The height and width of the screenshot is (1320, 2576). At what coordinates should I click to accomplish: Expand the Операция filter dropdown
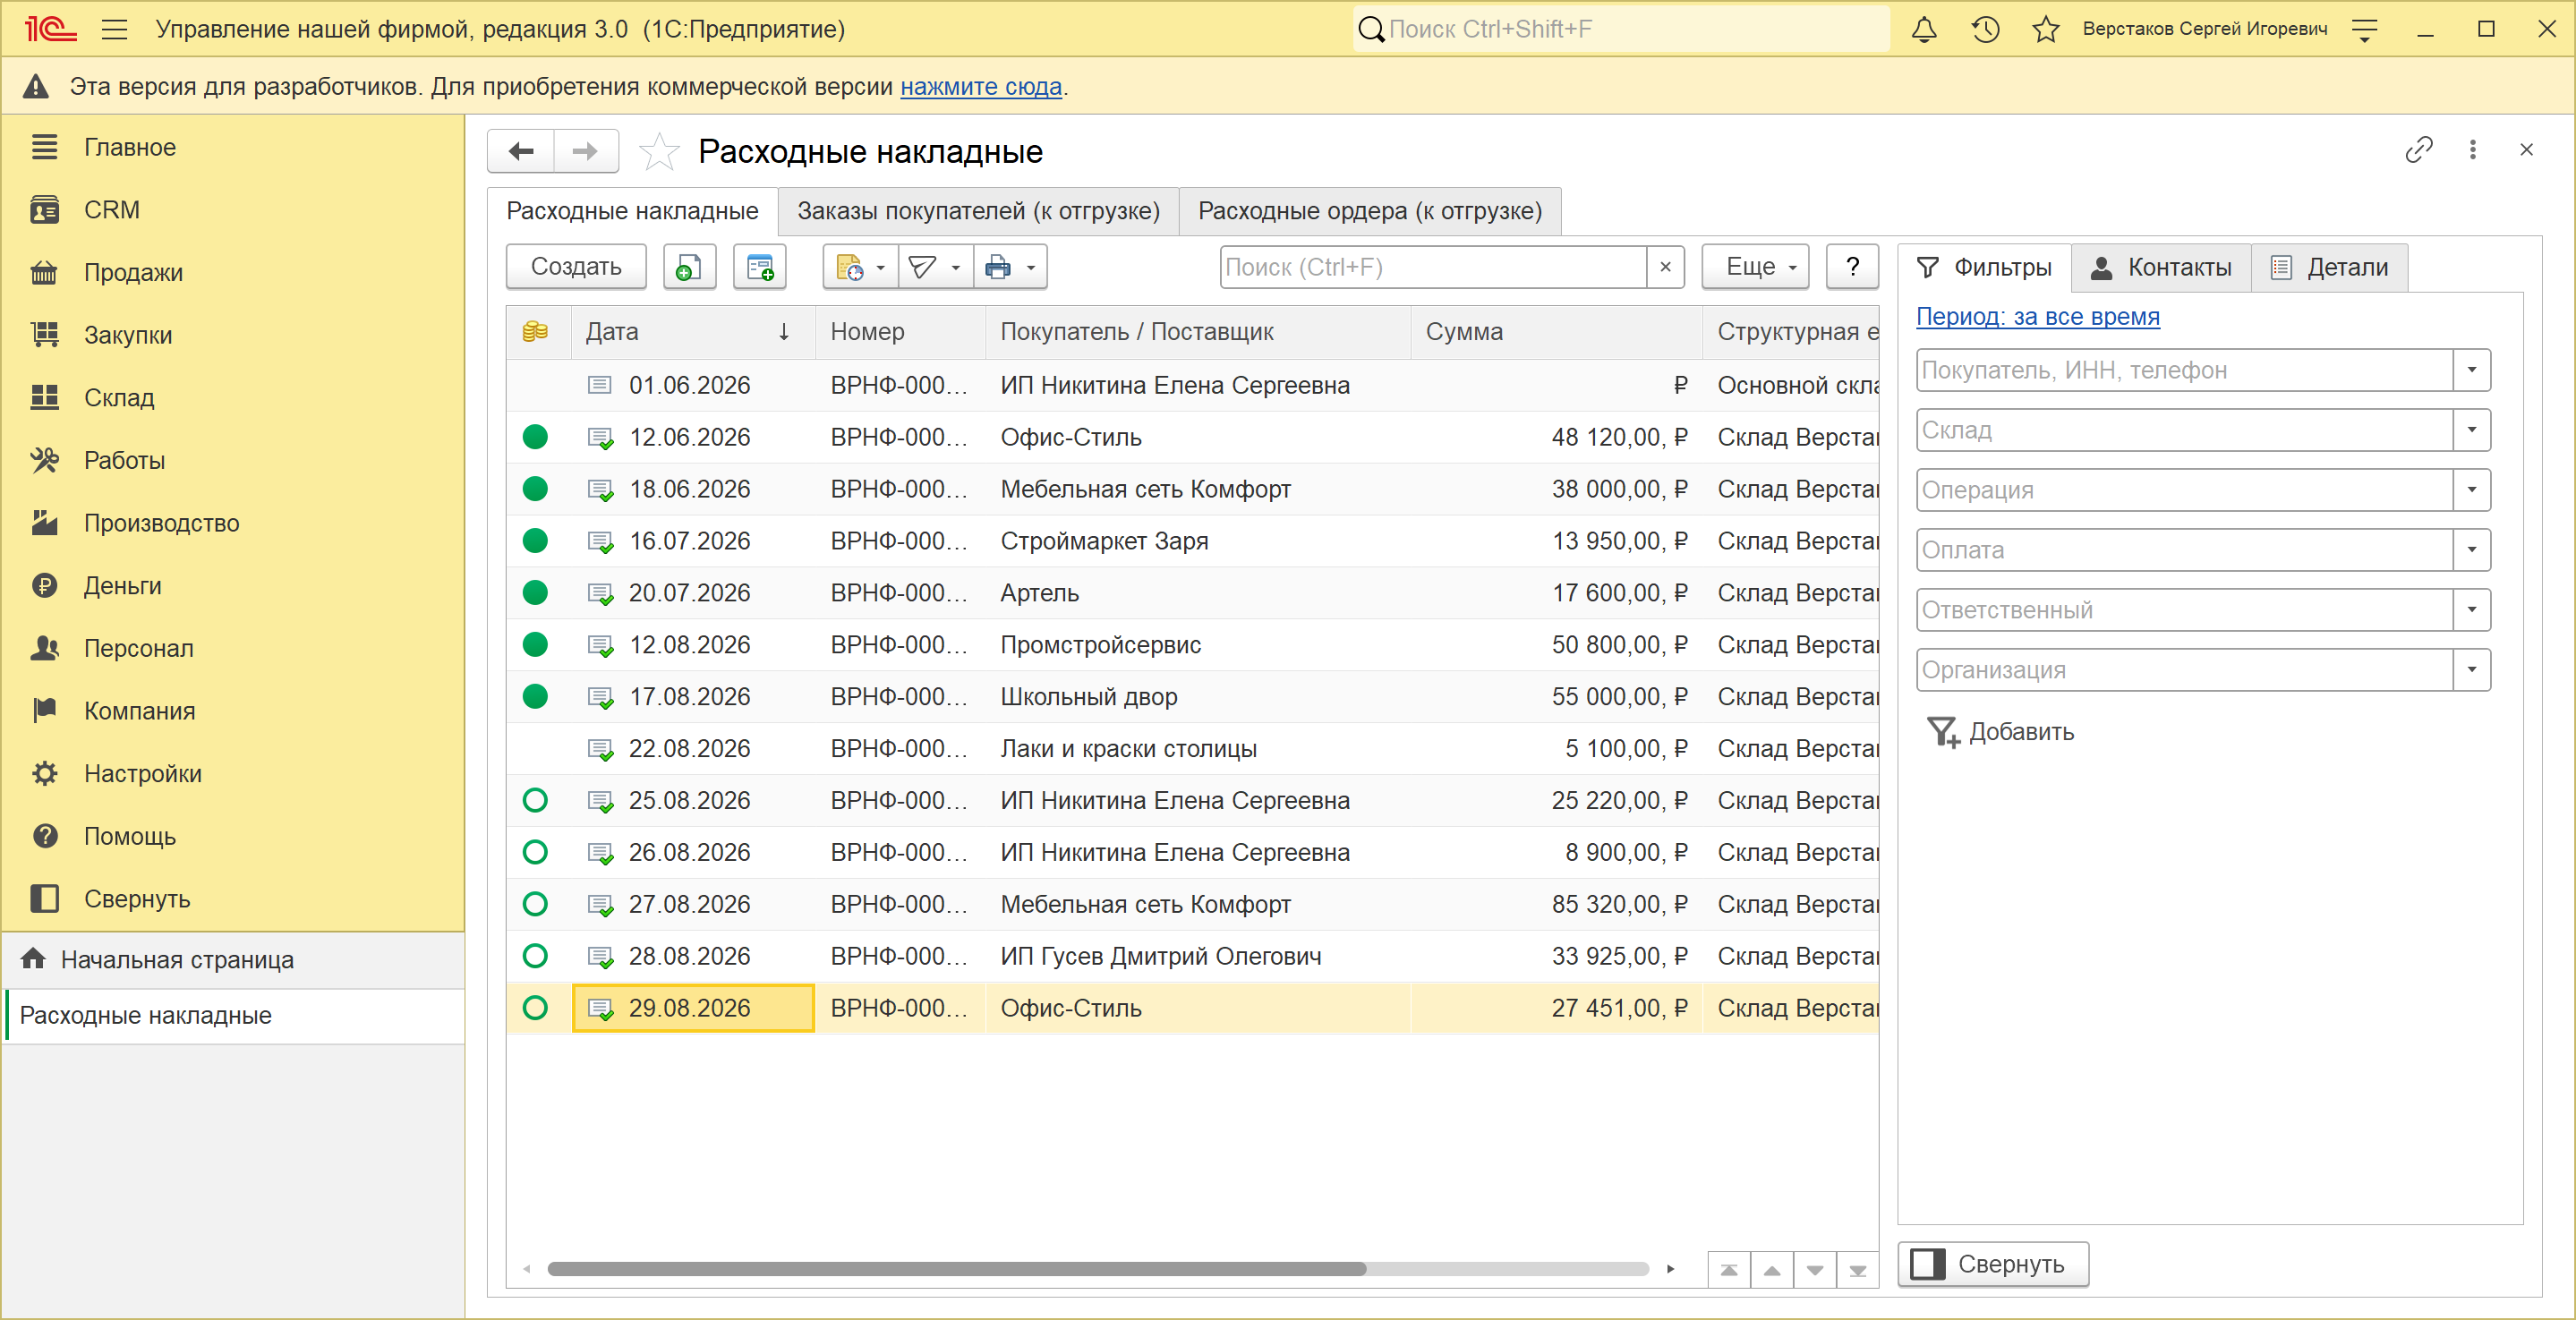click(x=2471, y=490)
